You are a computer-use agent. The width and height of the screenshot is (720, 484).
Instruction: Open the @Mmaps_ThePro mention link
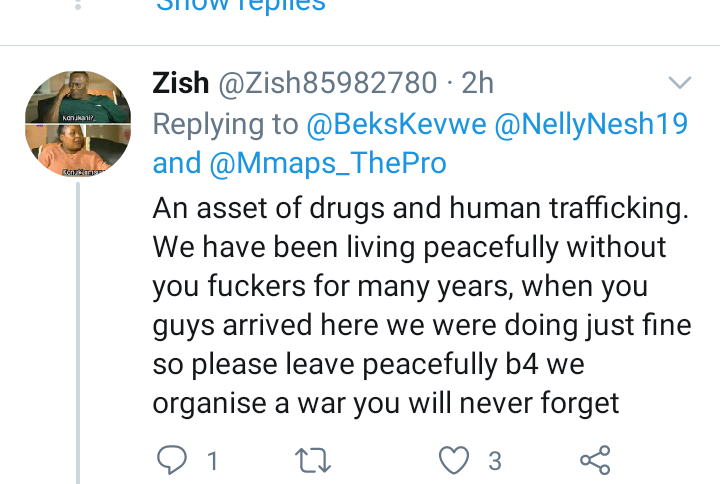[328, 163]
